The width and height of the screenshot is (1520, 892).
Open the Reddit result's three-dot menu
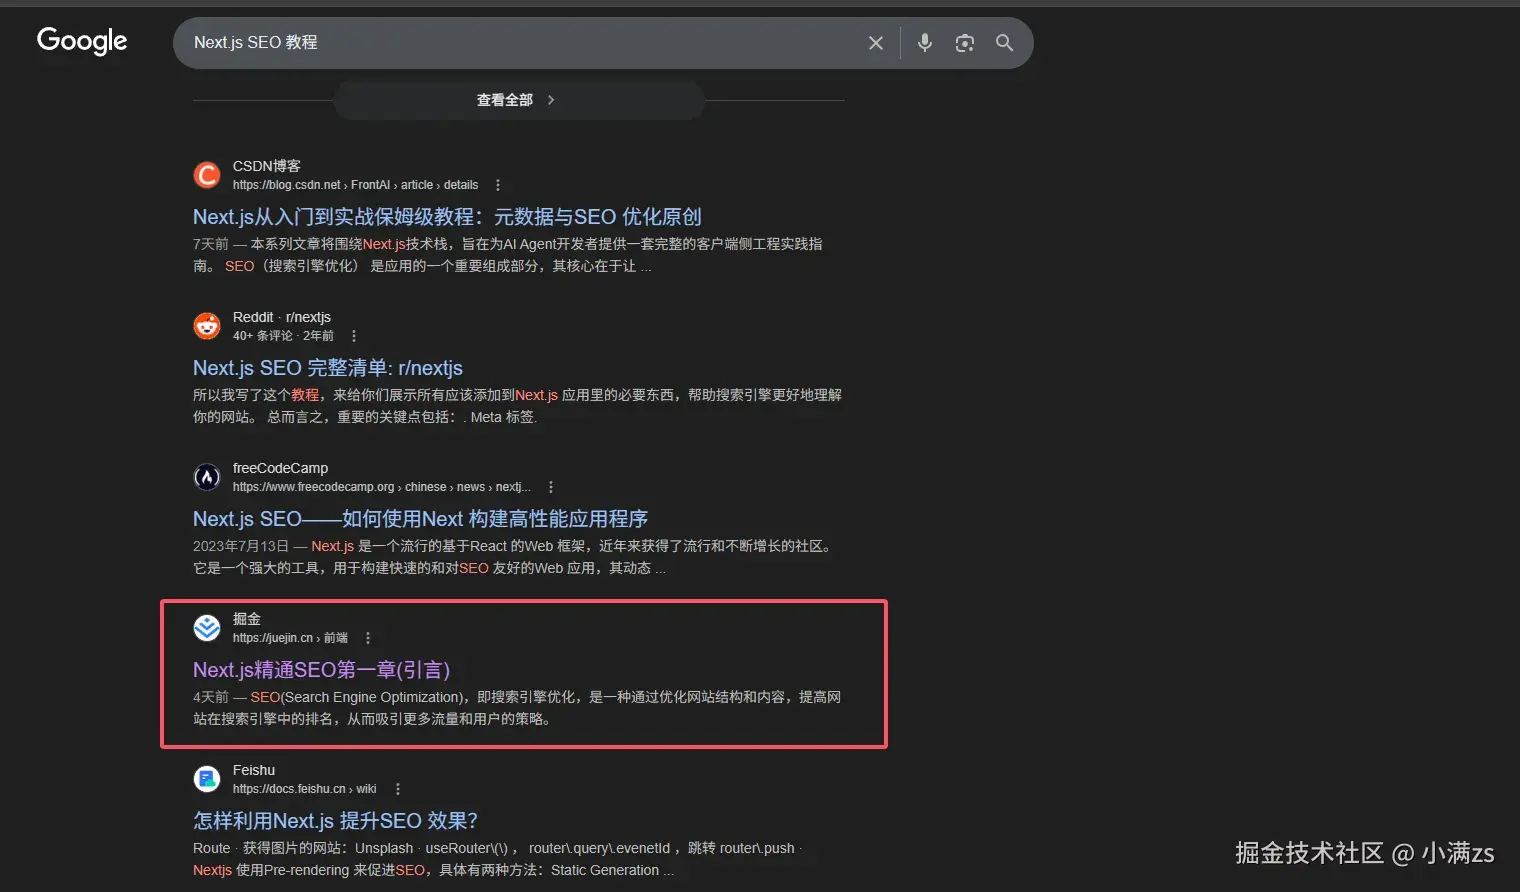pyautogui.click(x=354, y=336)
